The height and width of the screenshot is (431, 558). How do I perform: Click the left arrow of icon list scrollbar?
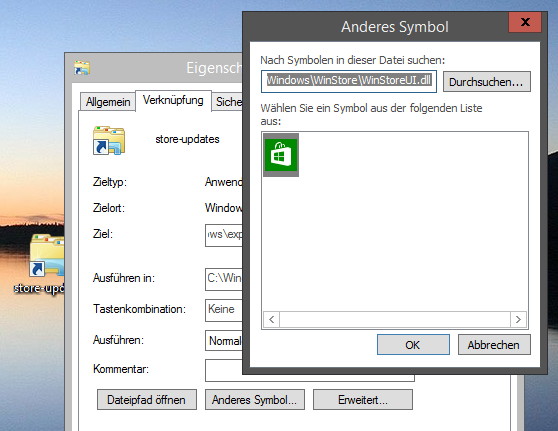click(272, 319)
